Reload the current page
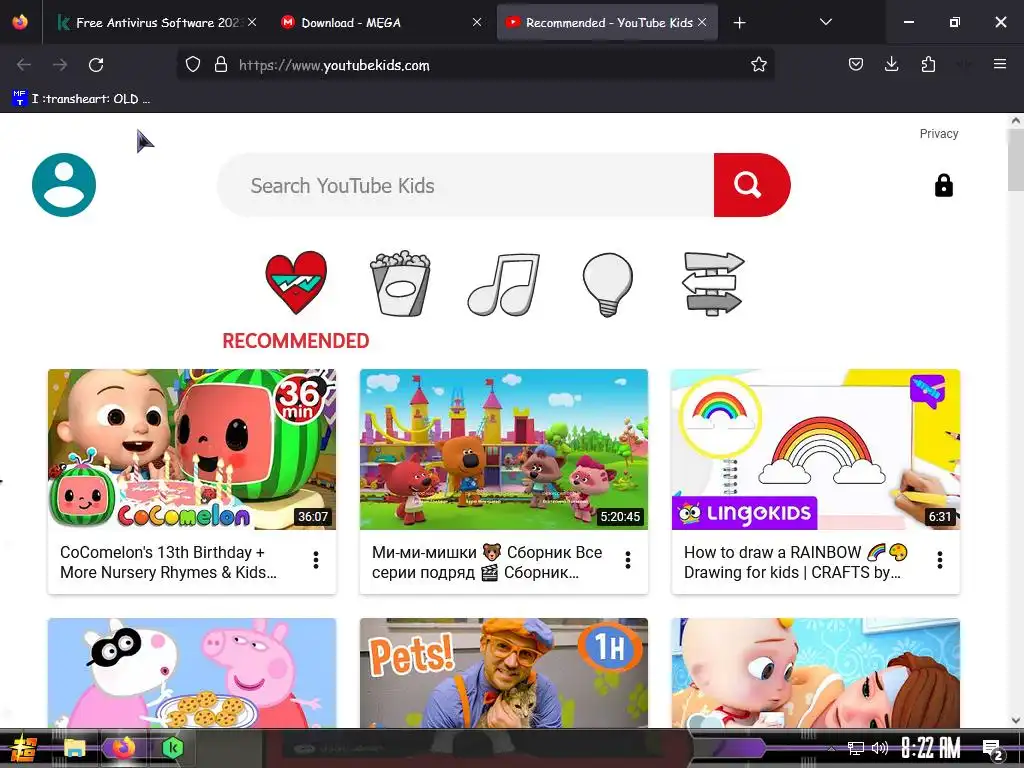 96,65
